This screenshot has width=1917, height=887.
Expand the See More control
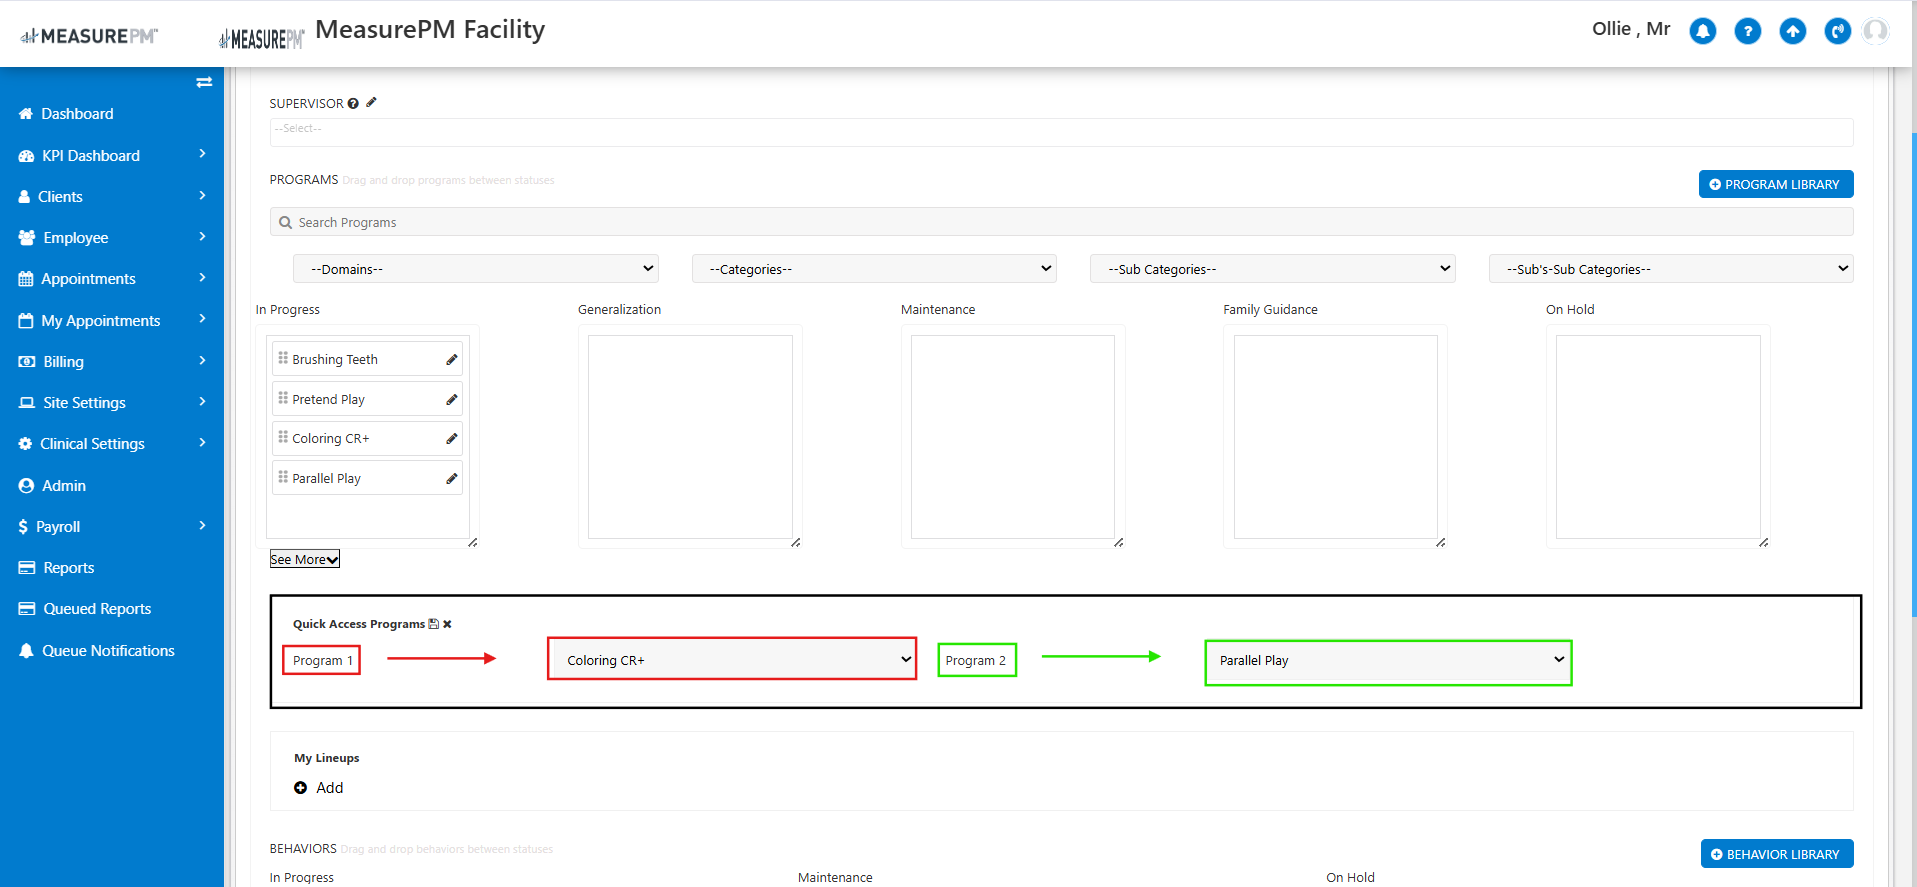point(305,559)
